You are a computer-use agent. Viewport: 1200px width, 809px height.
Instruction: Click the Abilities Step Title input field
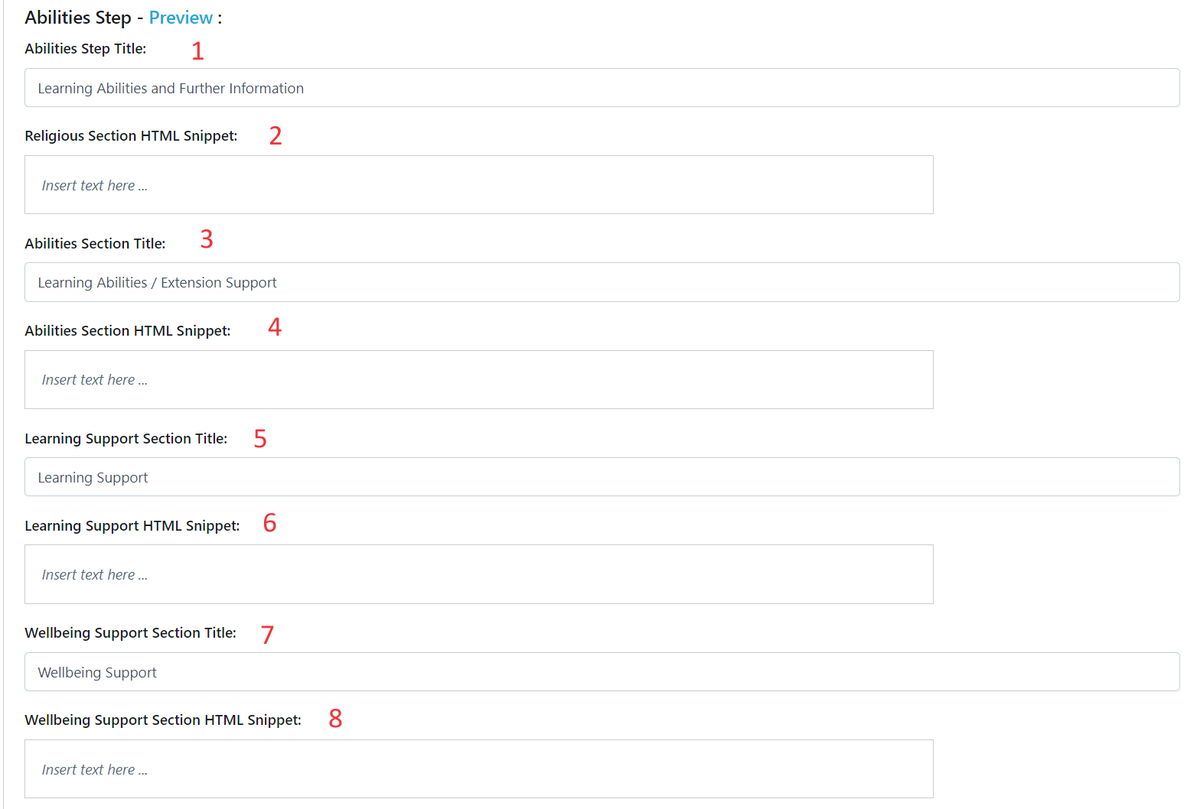click(602, 88)
